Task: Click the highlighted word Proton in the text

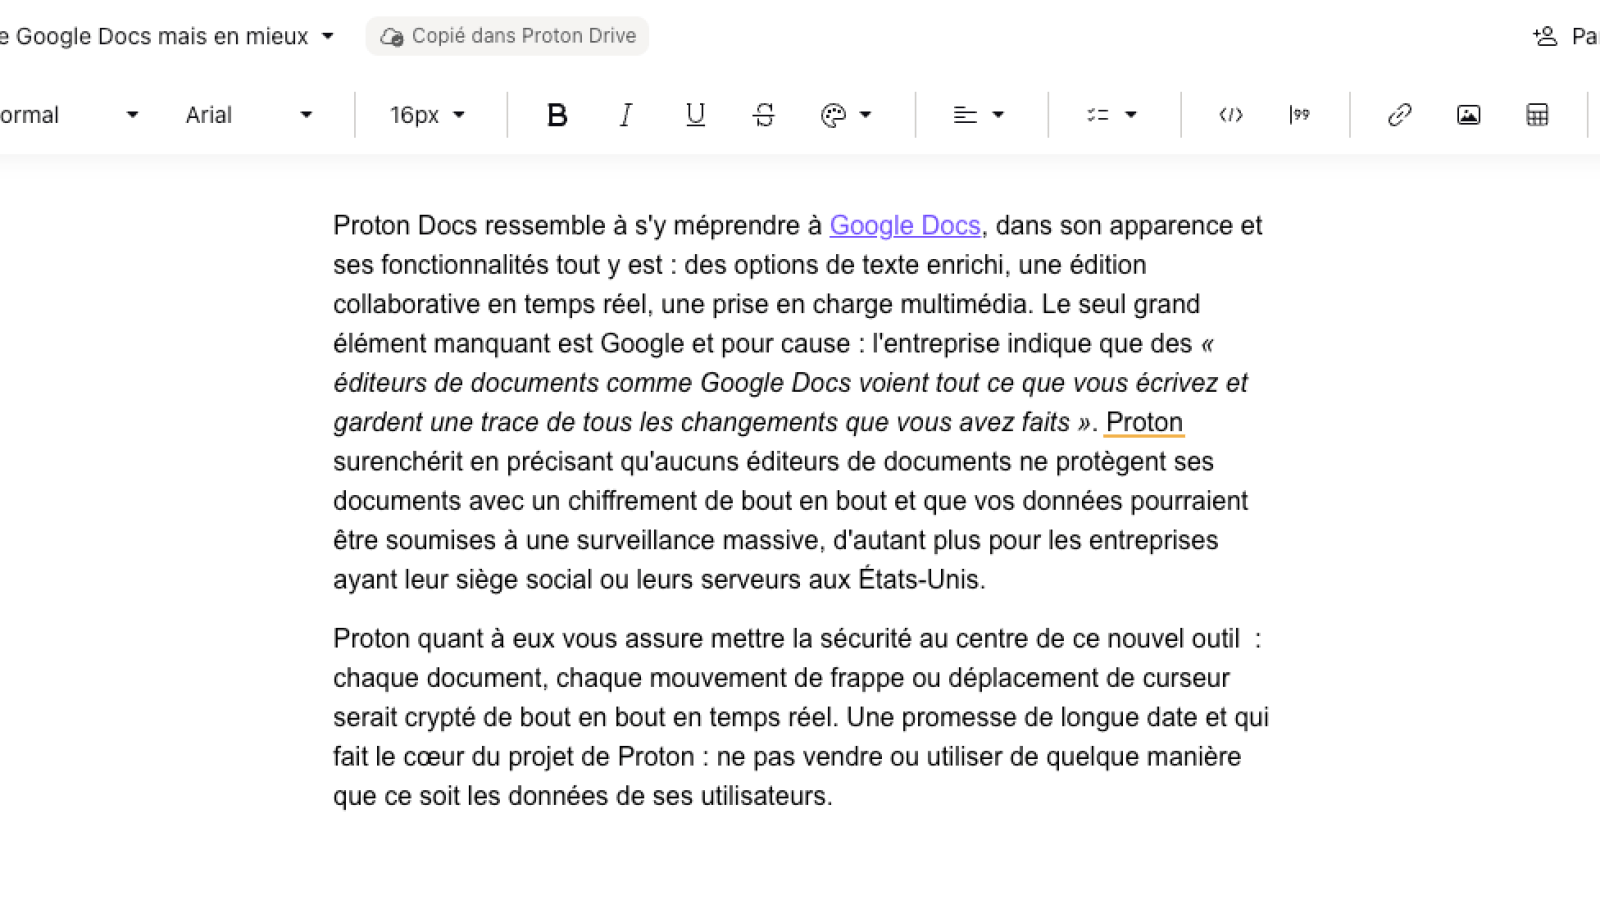Action: click(x=1143, y=422)
